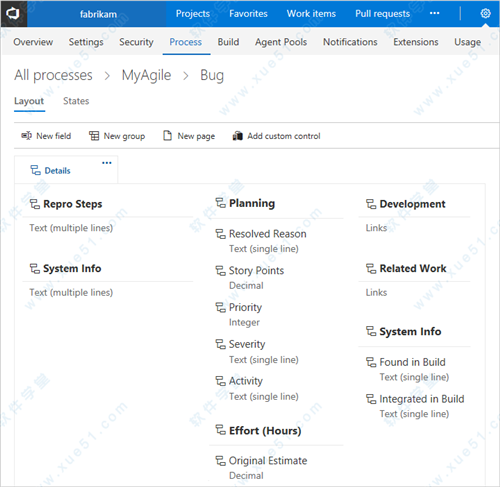
Task: Open the Projects menu in header
Action: pyautogui.click(x=193, y=14)
